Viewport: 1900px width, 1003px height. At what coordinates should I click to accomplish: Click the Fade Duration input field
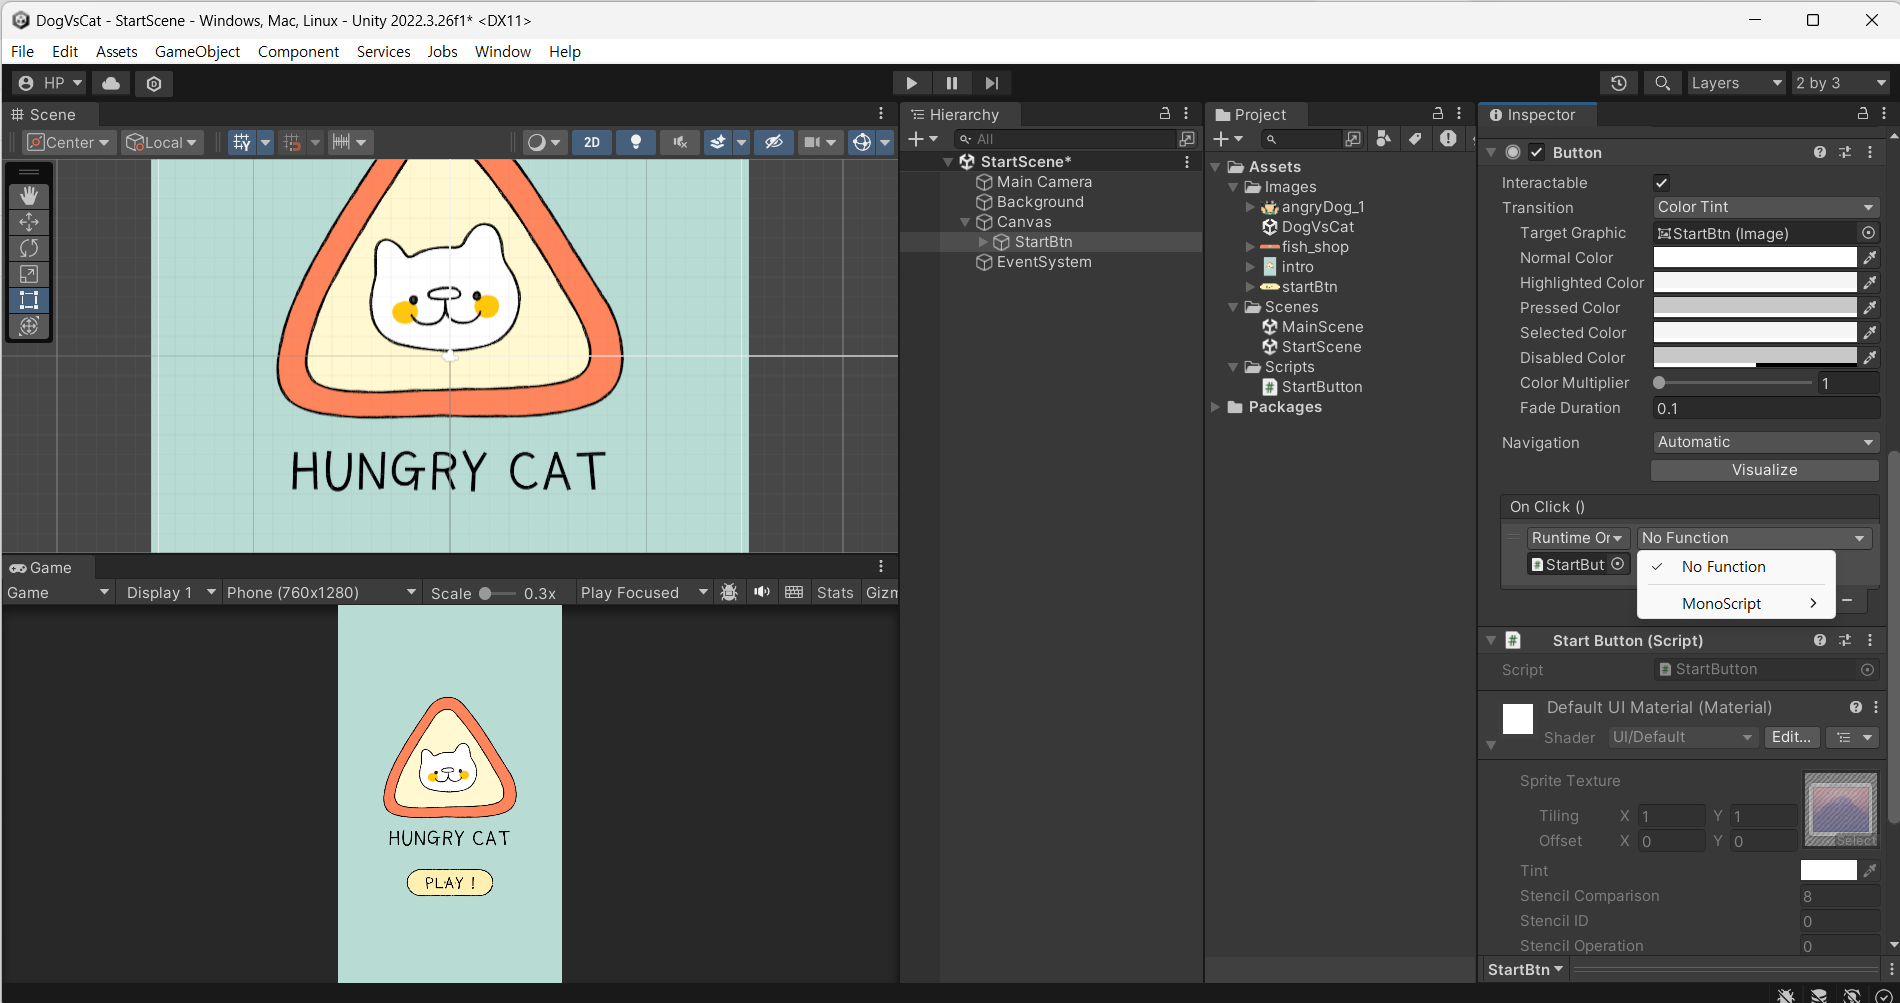point(1765,408)
